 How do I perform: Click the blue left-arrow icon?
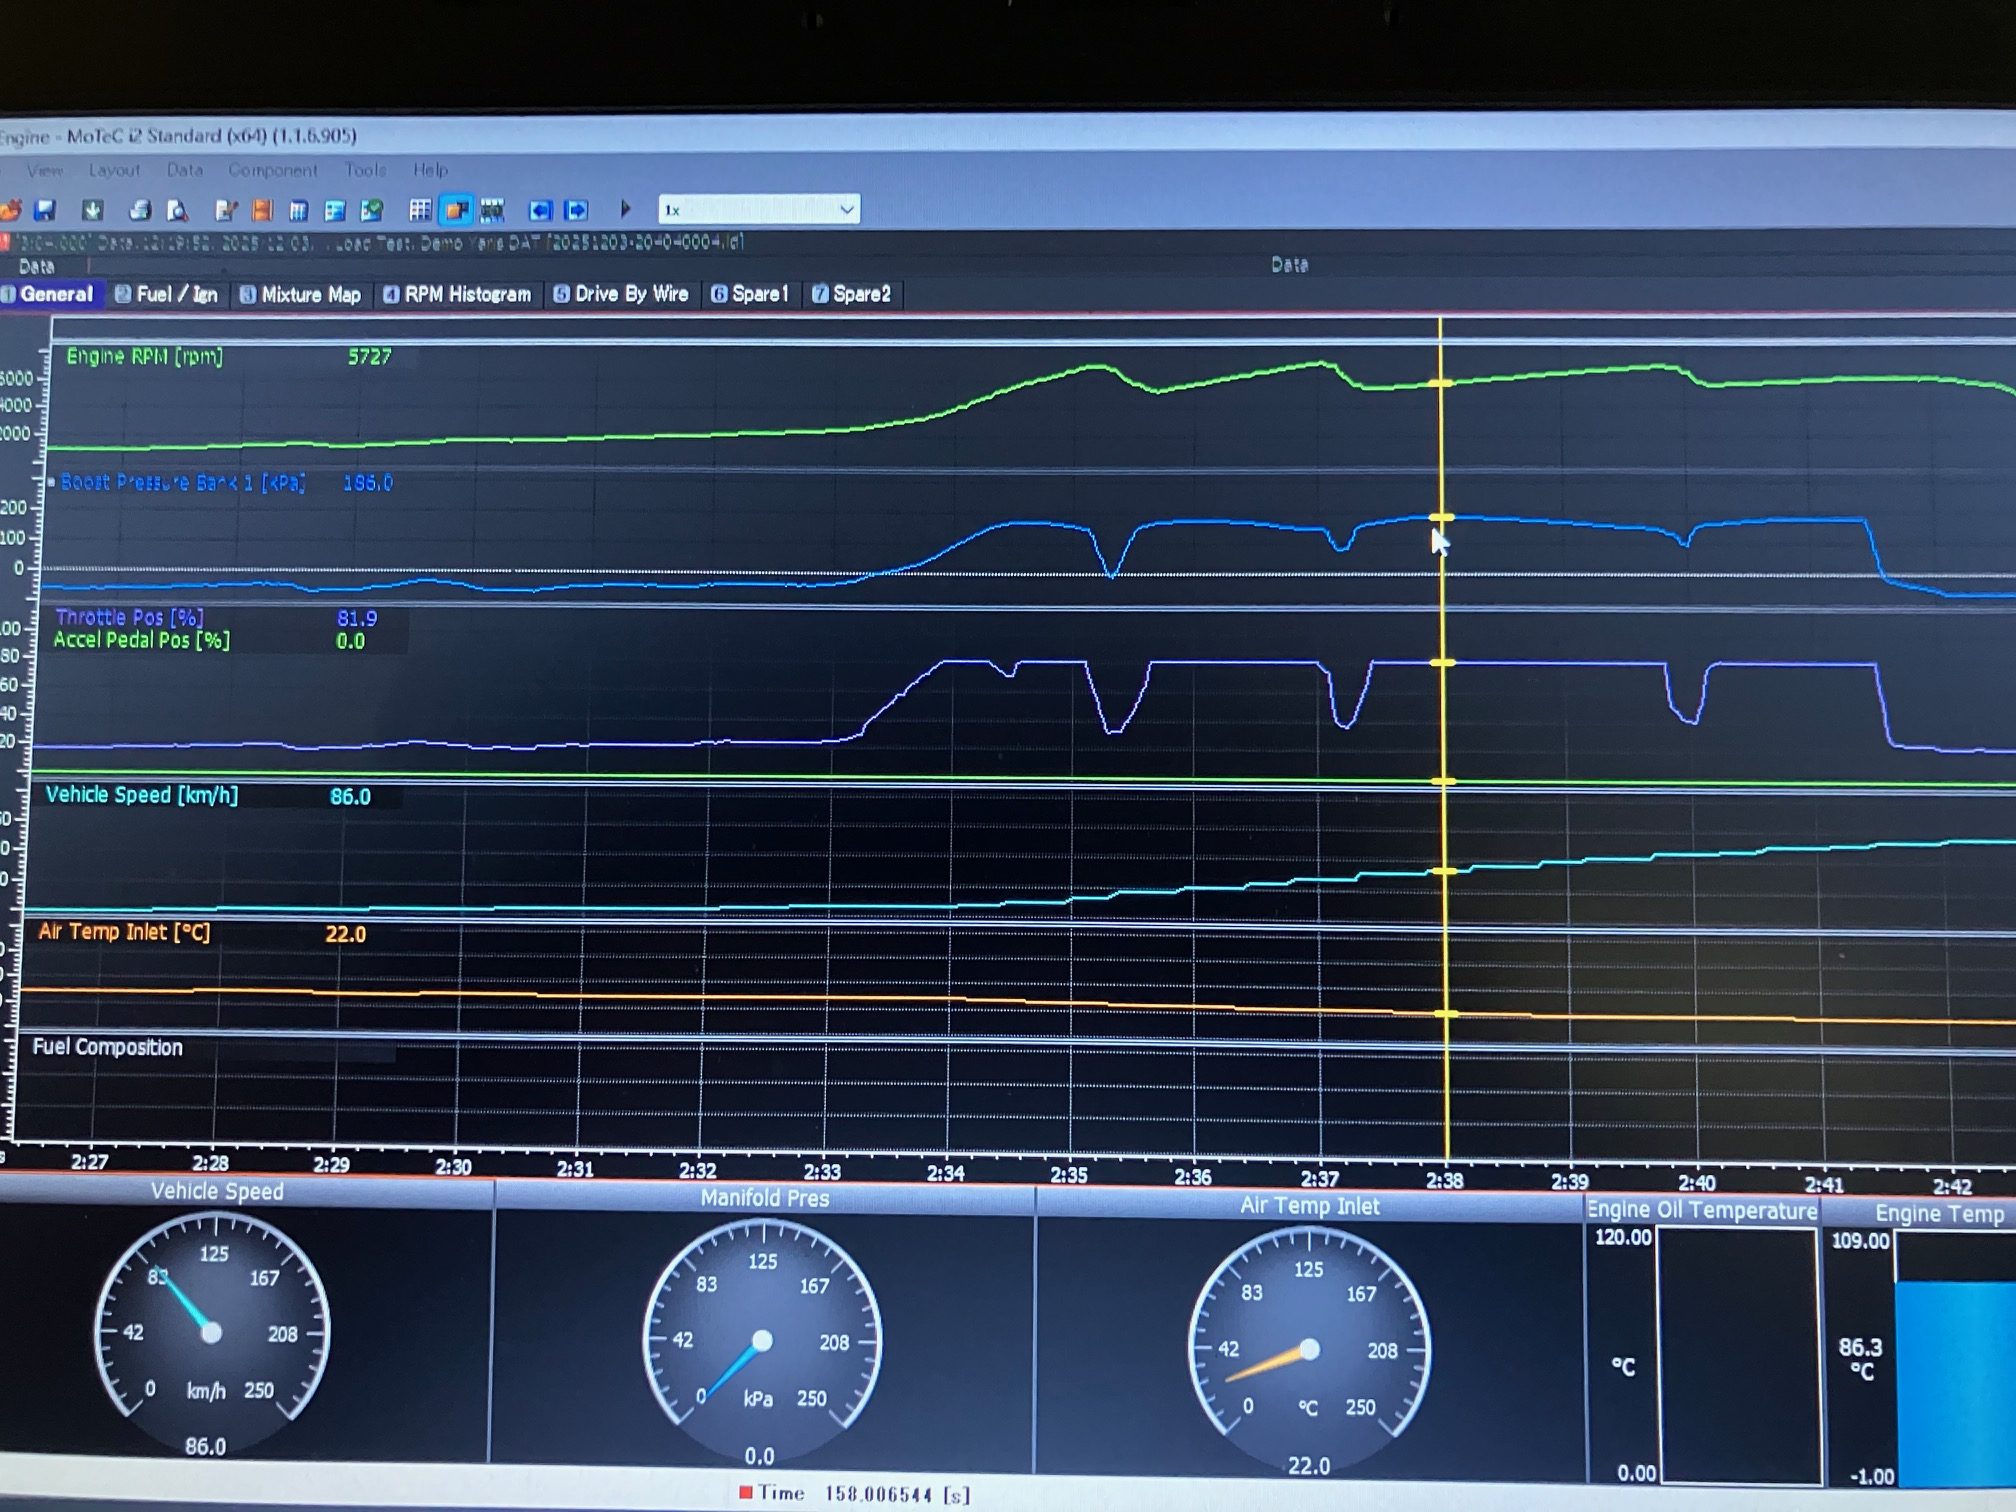pos(540,210)
